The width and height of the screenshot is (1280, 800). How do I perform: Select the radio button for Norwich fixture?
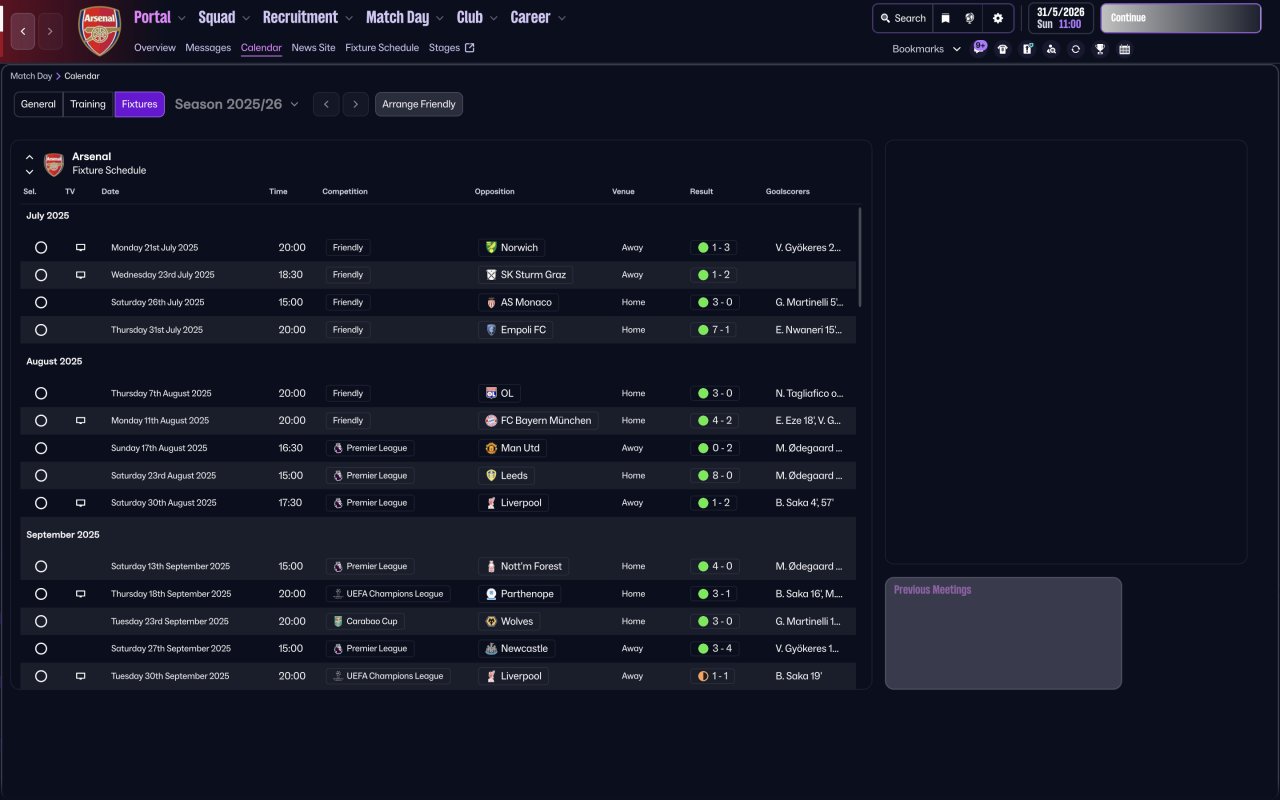click(41, 247)
